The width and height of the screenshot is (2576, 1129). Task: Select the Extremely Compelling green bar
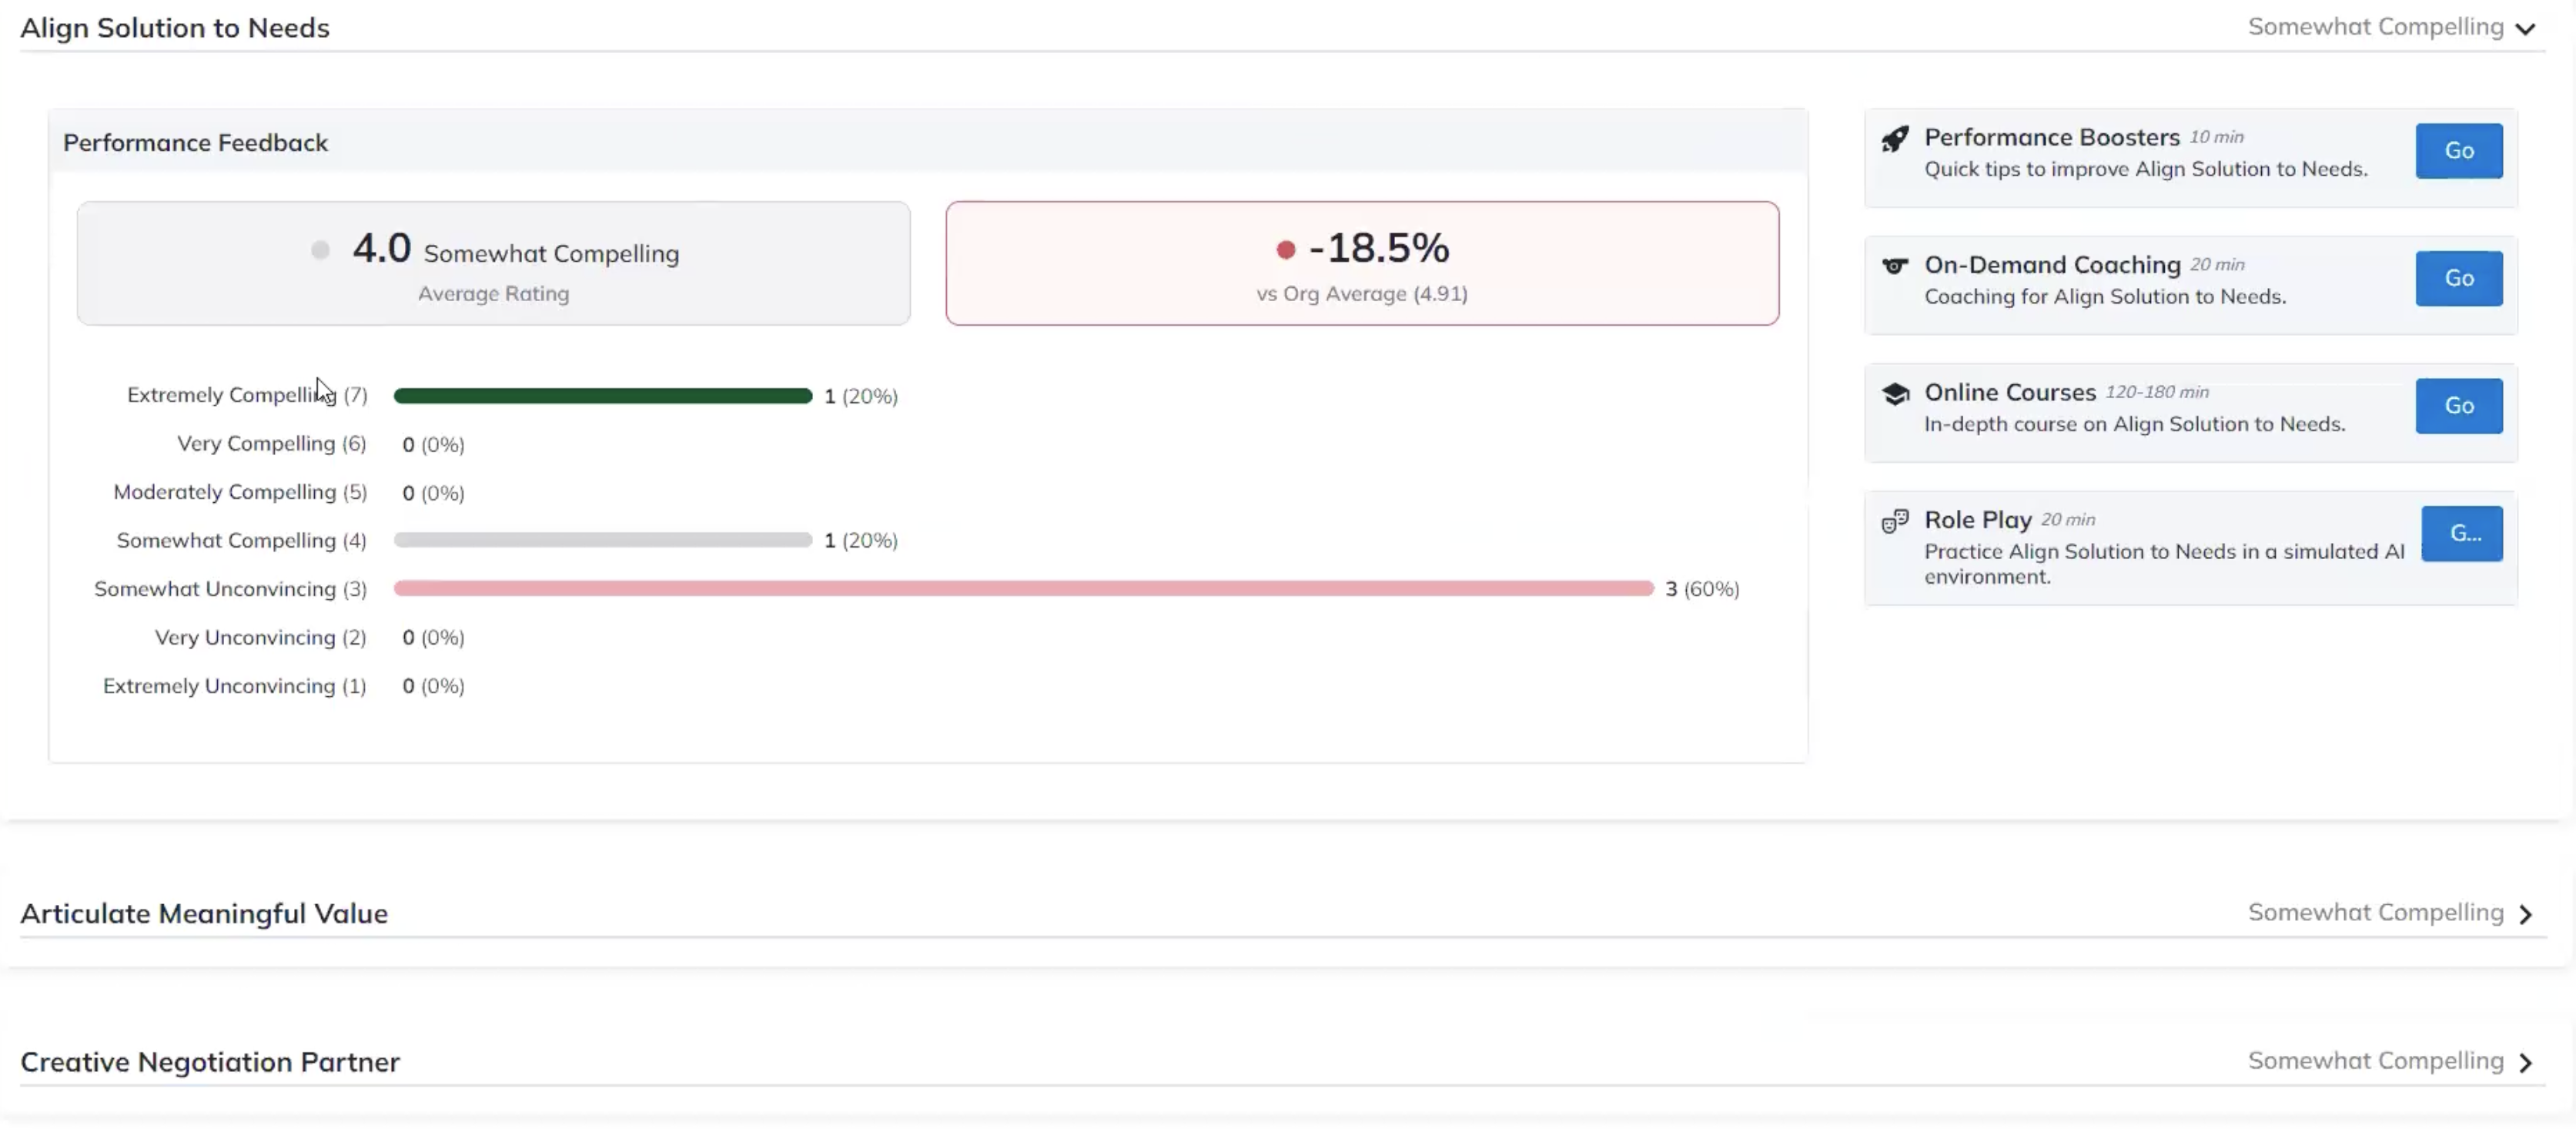pyautogui.click(x=602, y=396)
